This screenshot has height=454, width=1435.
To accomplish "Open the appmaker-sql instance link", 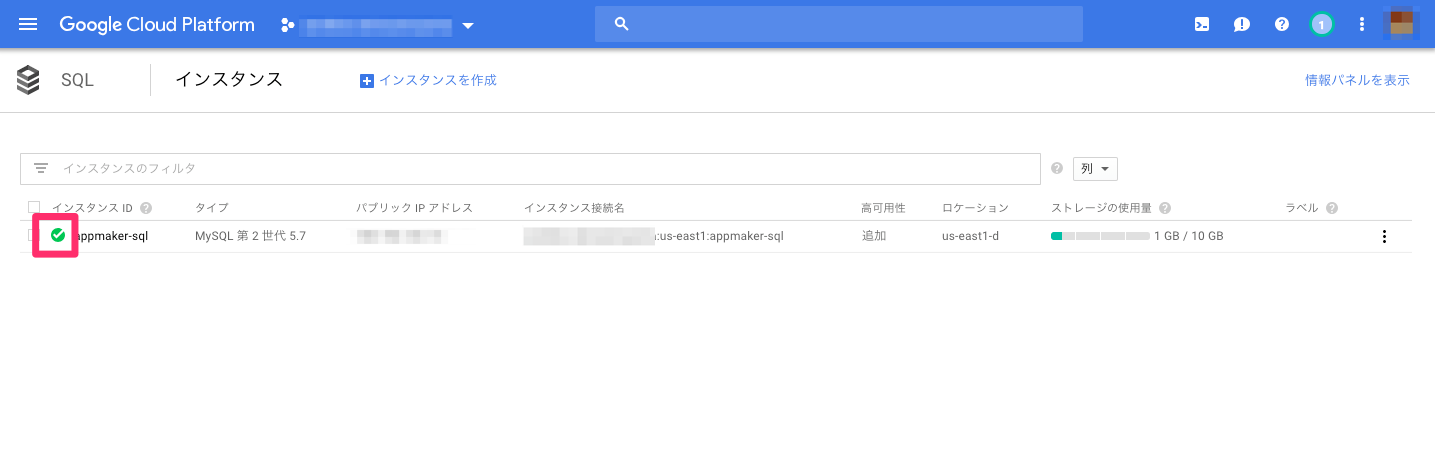I will (x=112, y=236).
